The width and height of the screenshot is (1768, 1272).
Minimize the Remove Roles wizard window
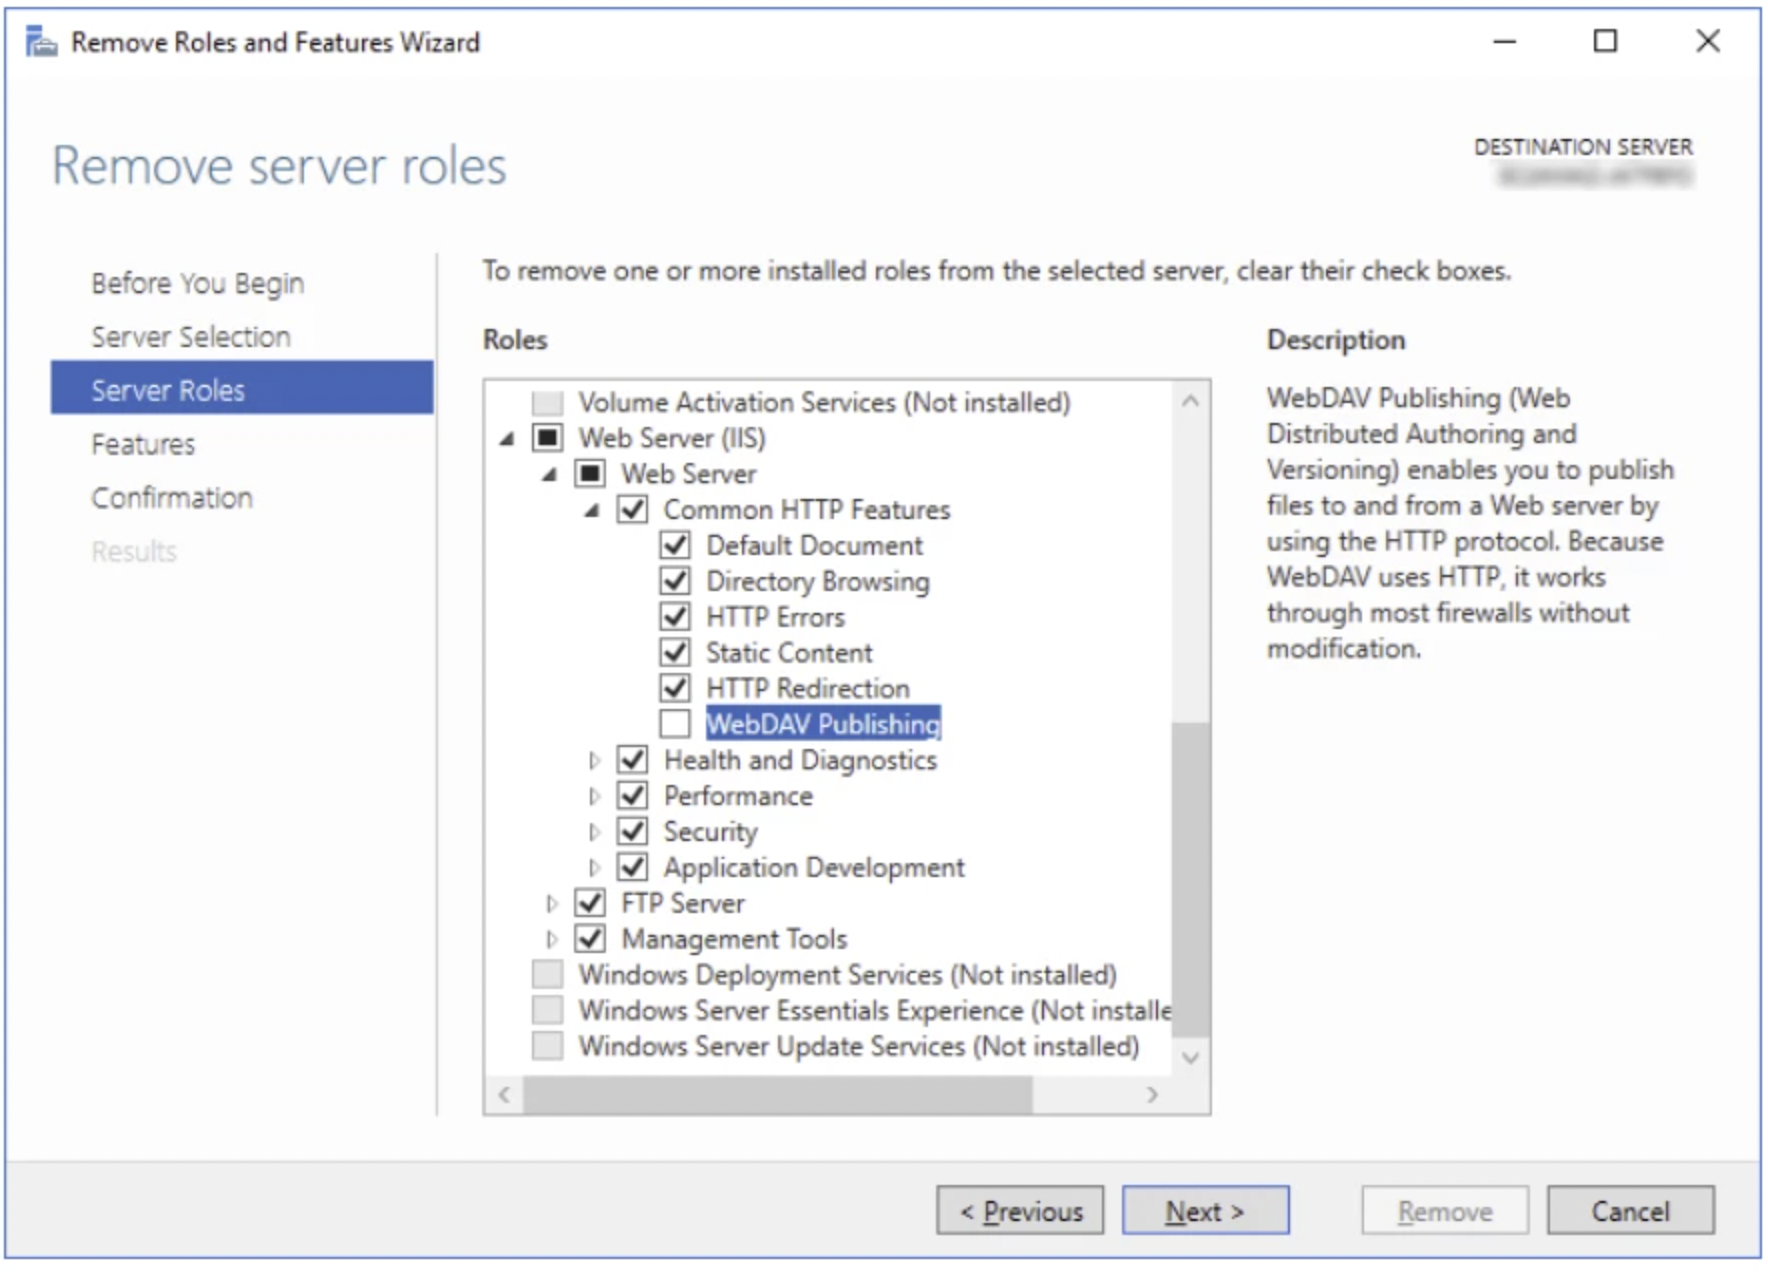pos(1504,41)
